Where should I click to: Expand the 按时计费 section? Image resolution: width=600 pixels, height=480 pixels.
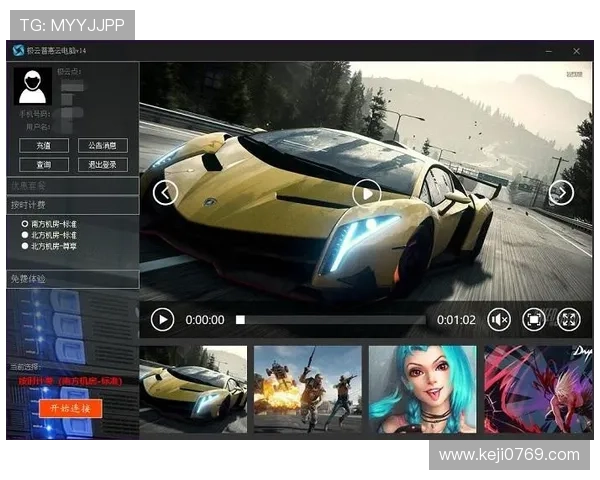(x=72, y=204)
